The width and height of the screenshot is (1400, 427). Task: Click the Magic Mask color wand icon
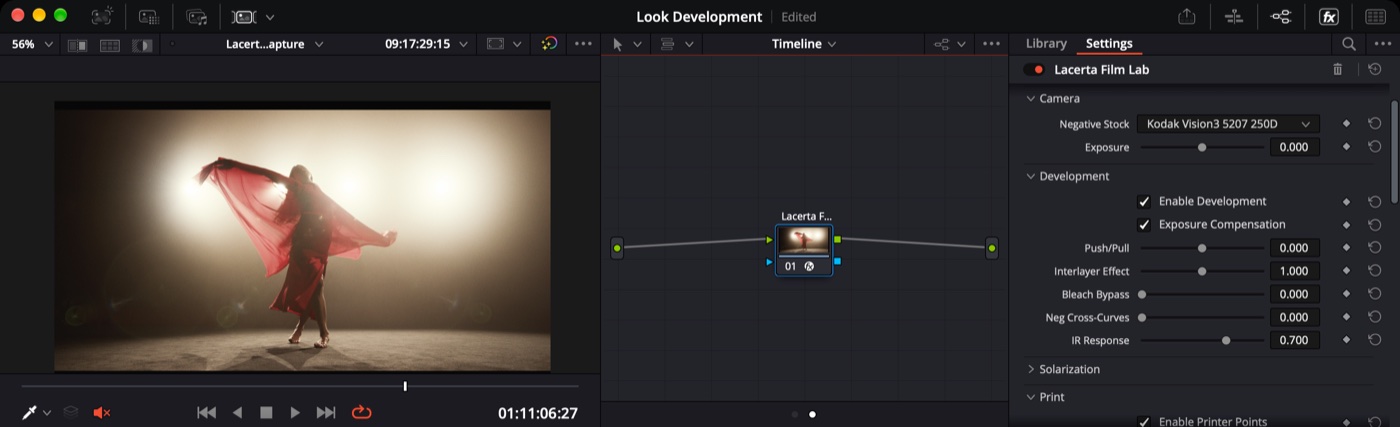(x=549, y=44)
